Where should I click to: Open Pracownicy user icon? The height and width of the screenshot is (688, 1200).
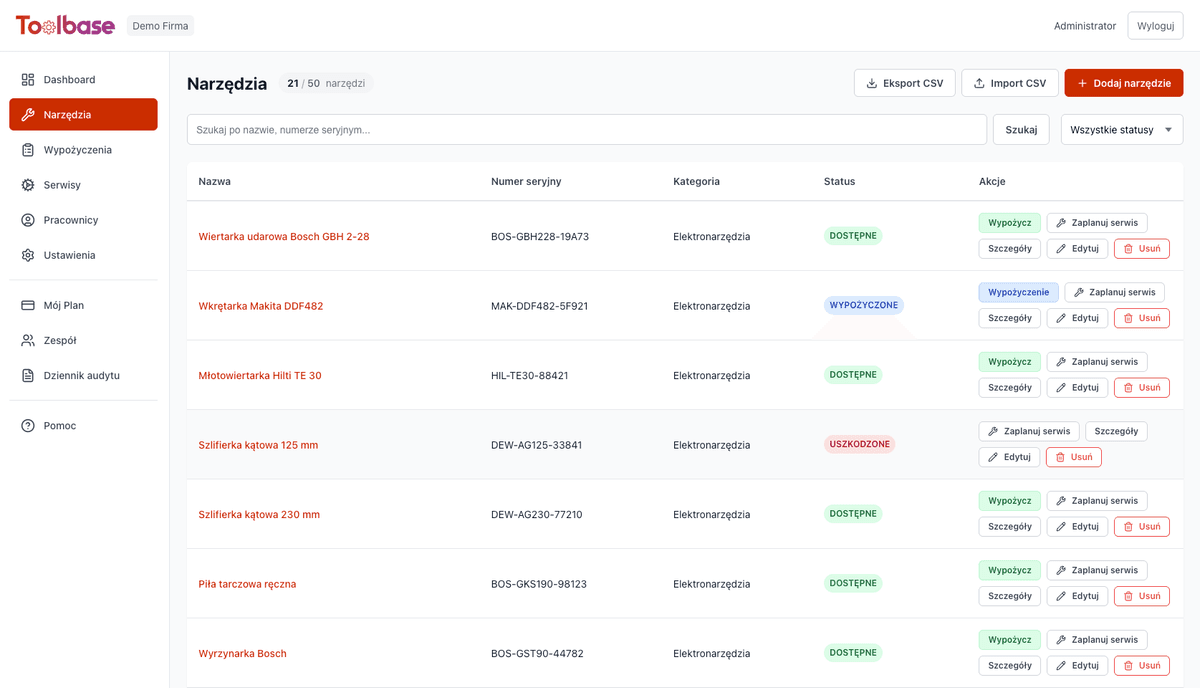28,220
